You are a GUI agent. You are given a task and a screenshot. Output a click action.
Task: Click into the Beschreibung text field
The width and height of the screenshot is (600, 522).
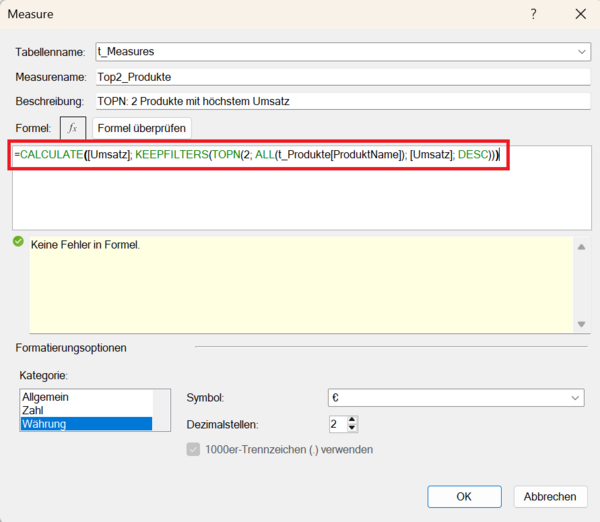click(340, 101)
